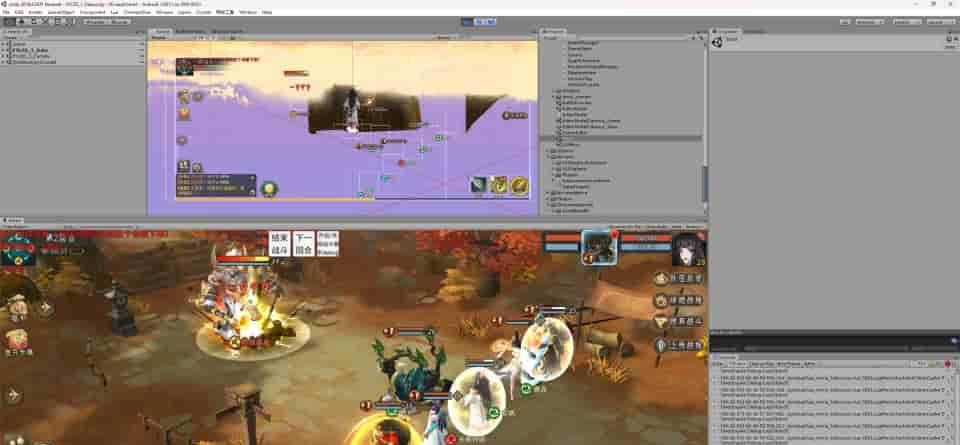The width and height of the screenshot is (960, 445).
Task: Click the fourth round button in the game's right-side column
Action: coord(661,345)
